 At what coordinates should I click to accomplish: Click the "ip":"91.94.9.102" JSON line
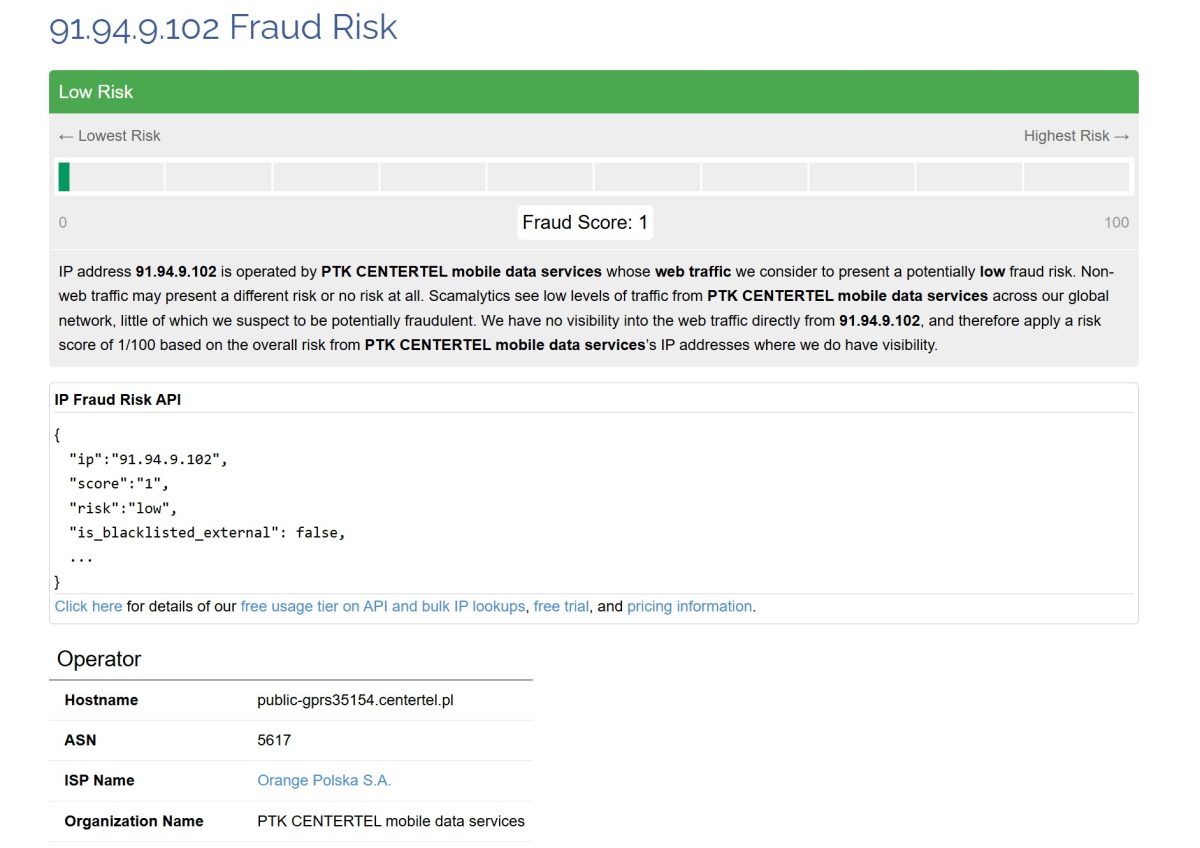pyautogui.click(x=148, y=460)
